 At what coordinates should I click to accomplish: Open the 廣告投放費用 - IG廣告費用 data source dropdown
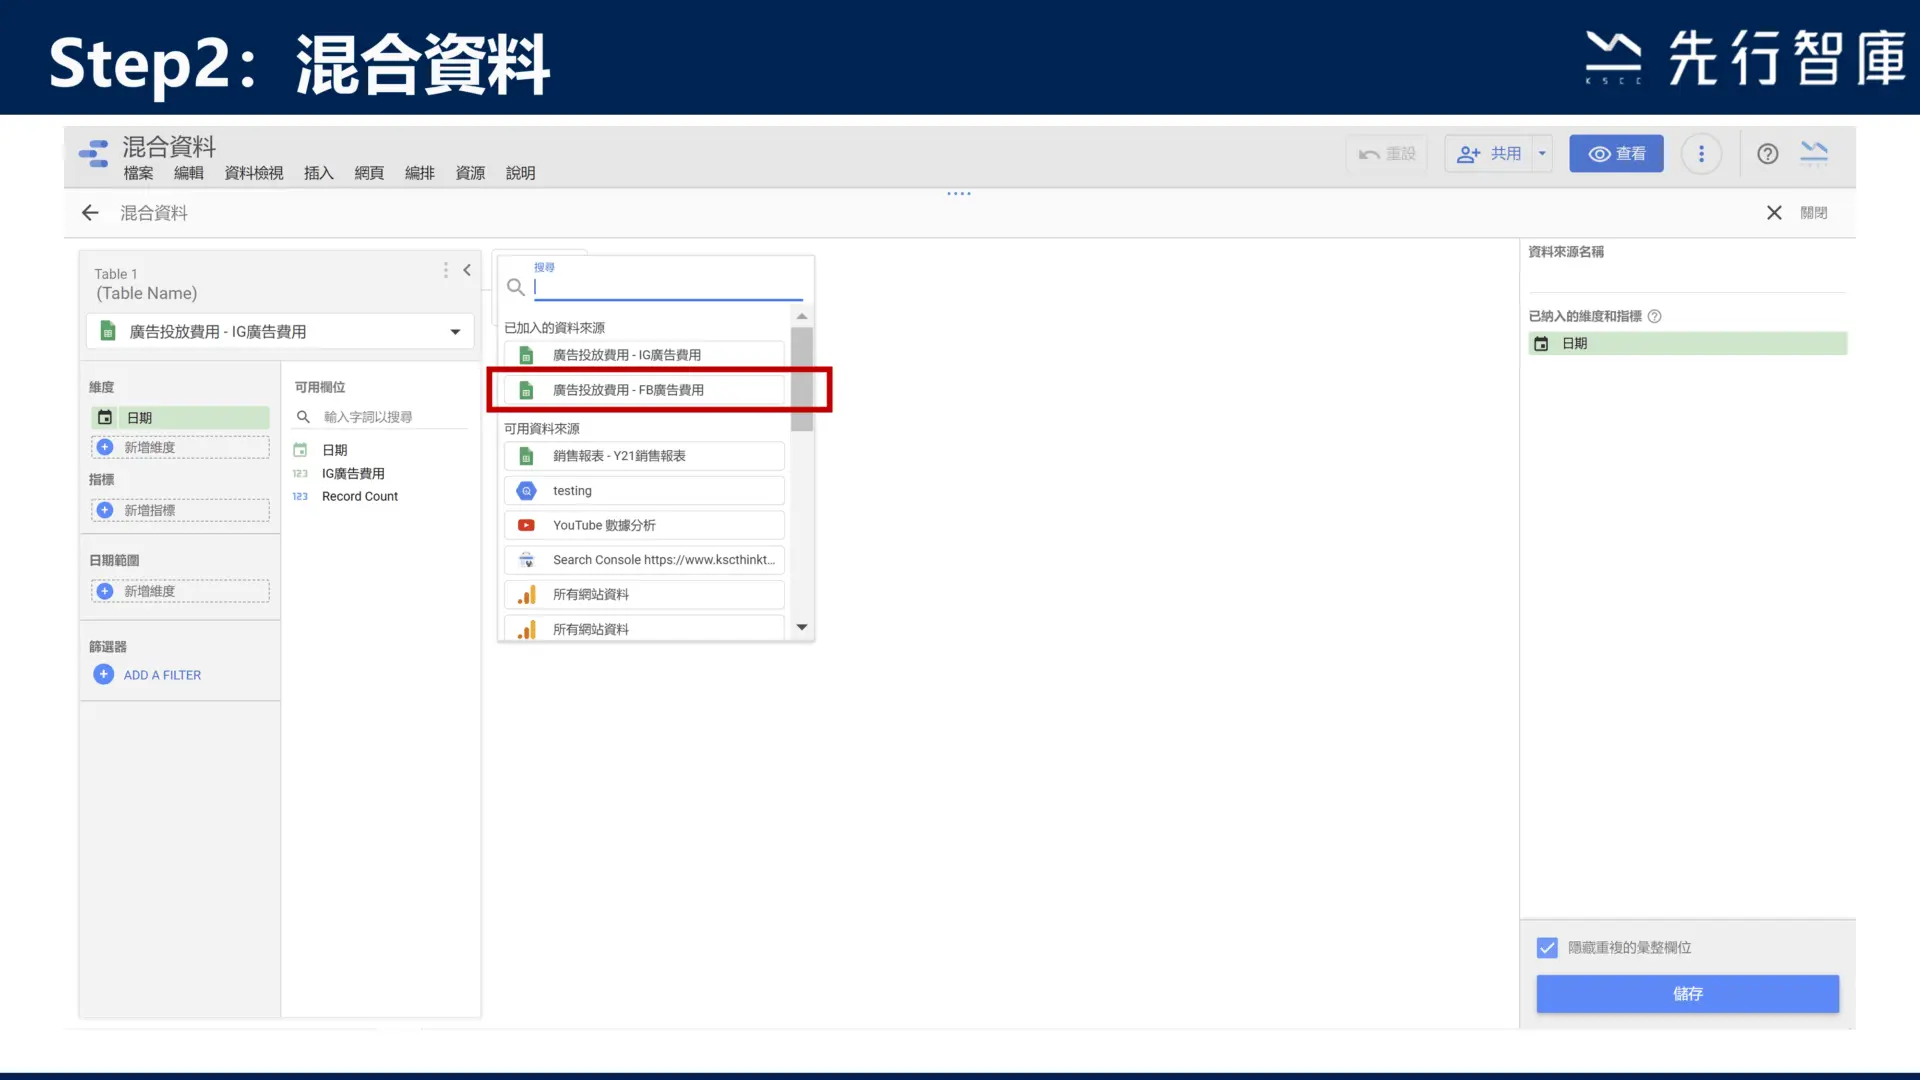[280, 332]
